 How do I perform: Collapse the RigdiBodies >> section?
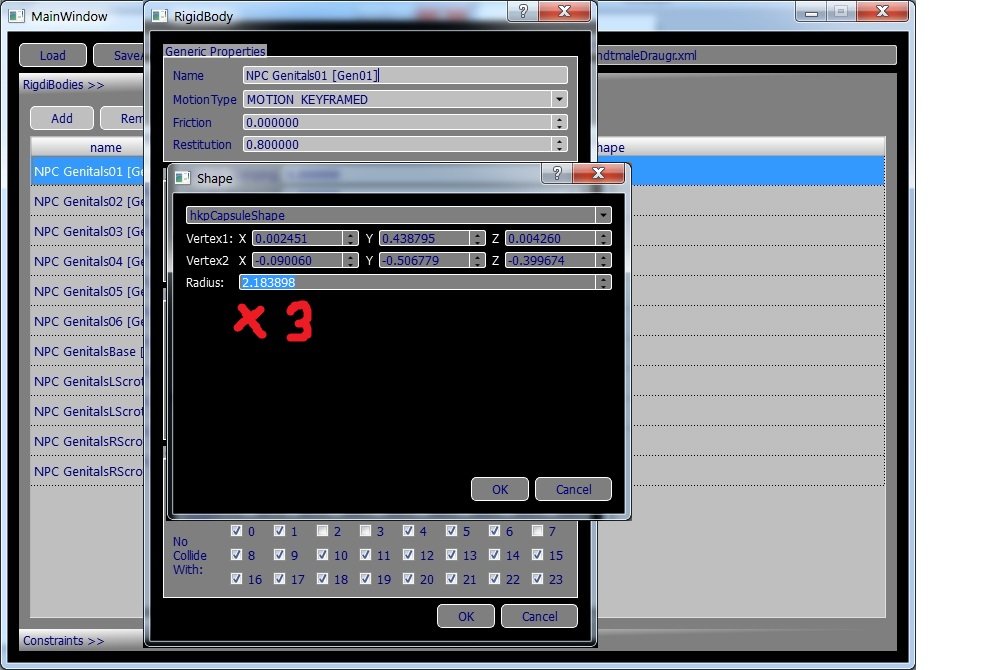coord(63,84)
